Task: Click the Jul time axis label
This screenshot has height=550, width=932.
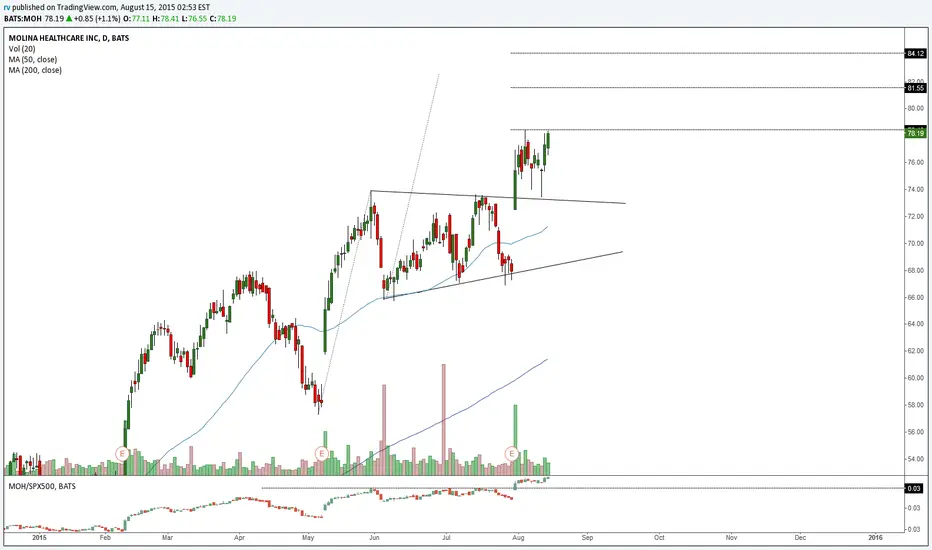Action: point(446,538)
